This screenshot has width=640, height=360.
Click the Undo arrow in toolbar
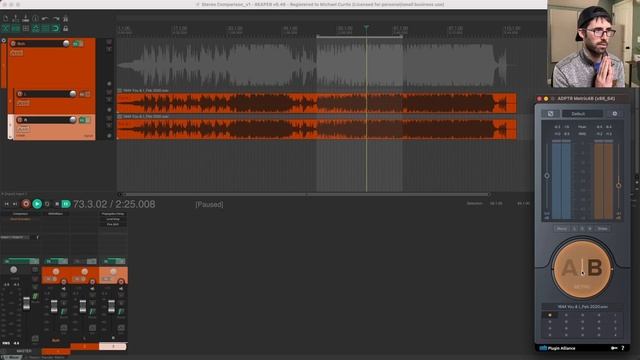[45, 18]
